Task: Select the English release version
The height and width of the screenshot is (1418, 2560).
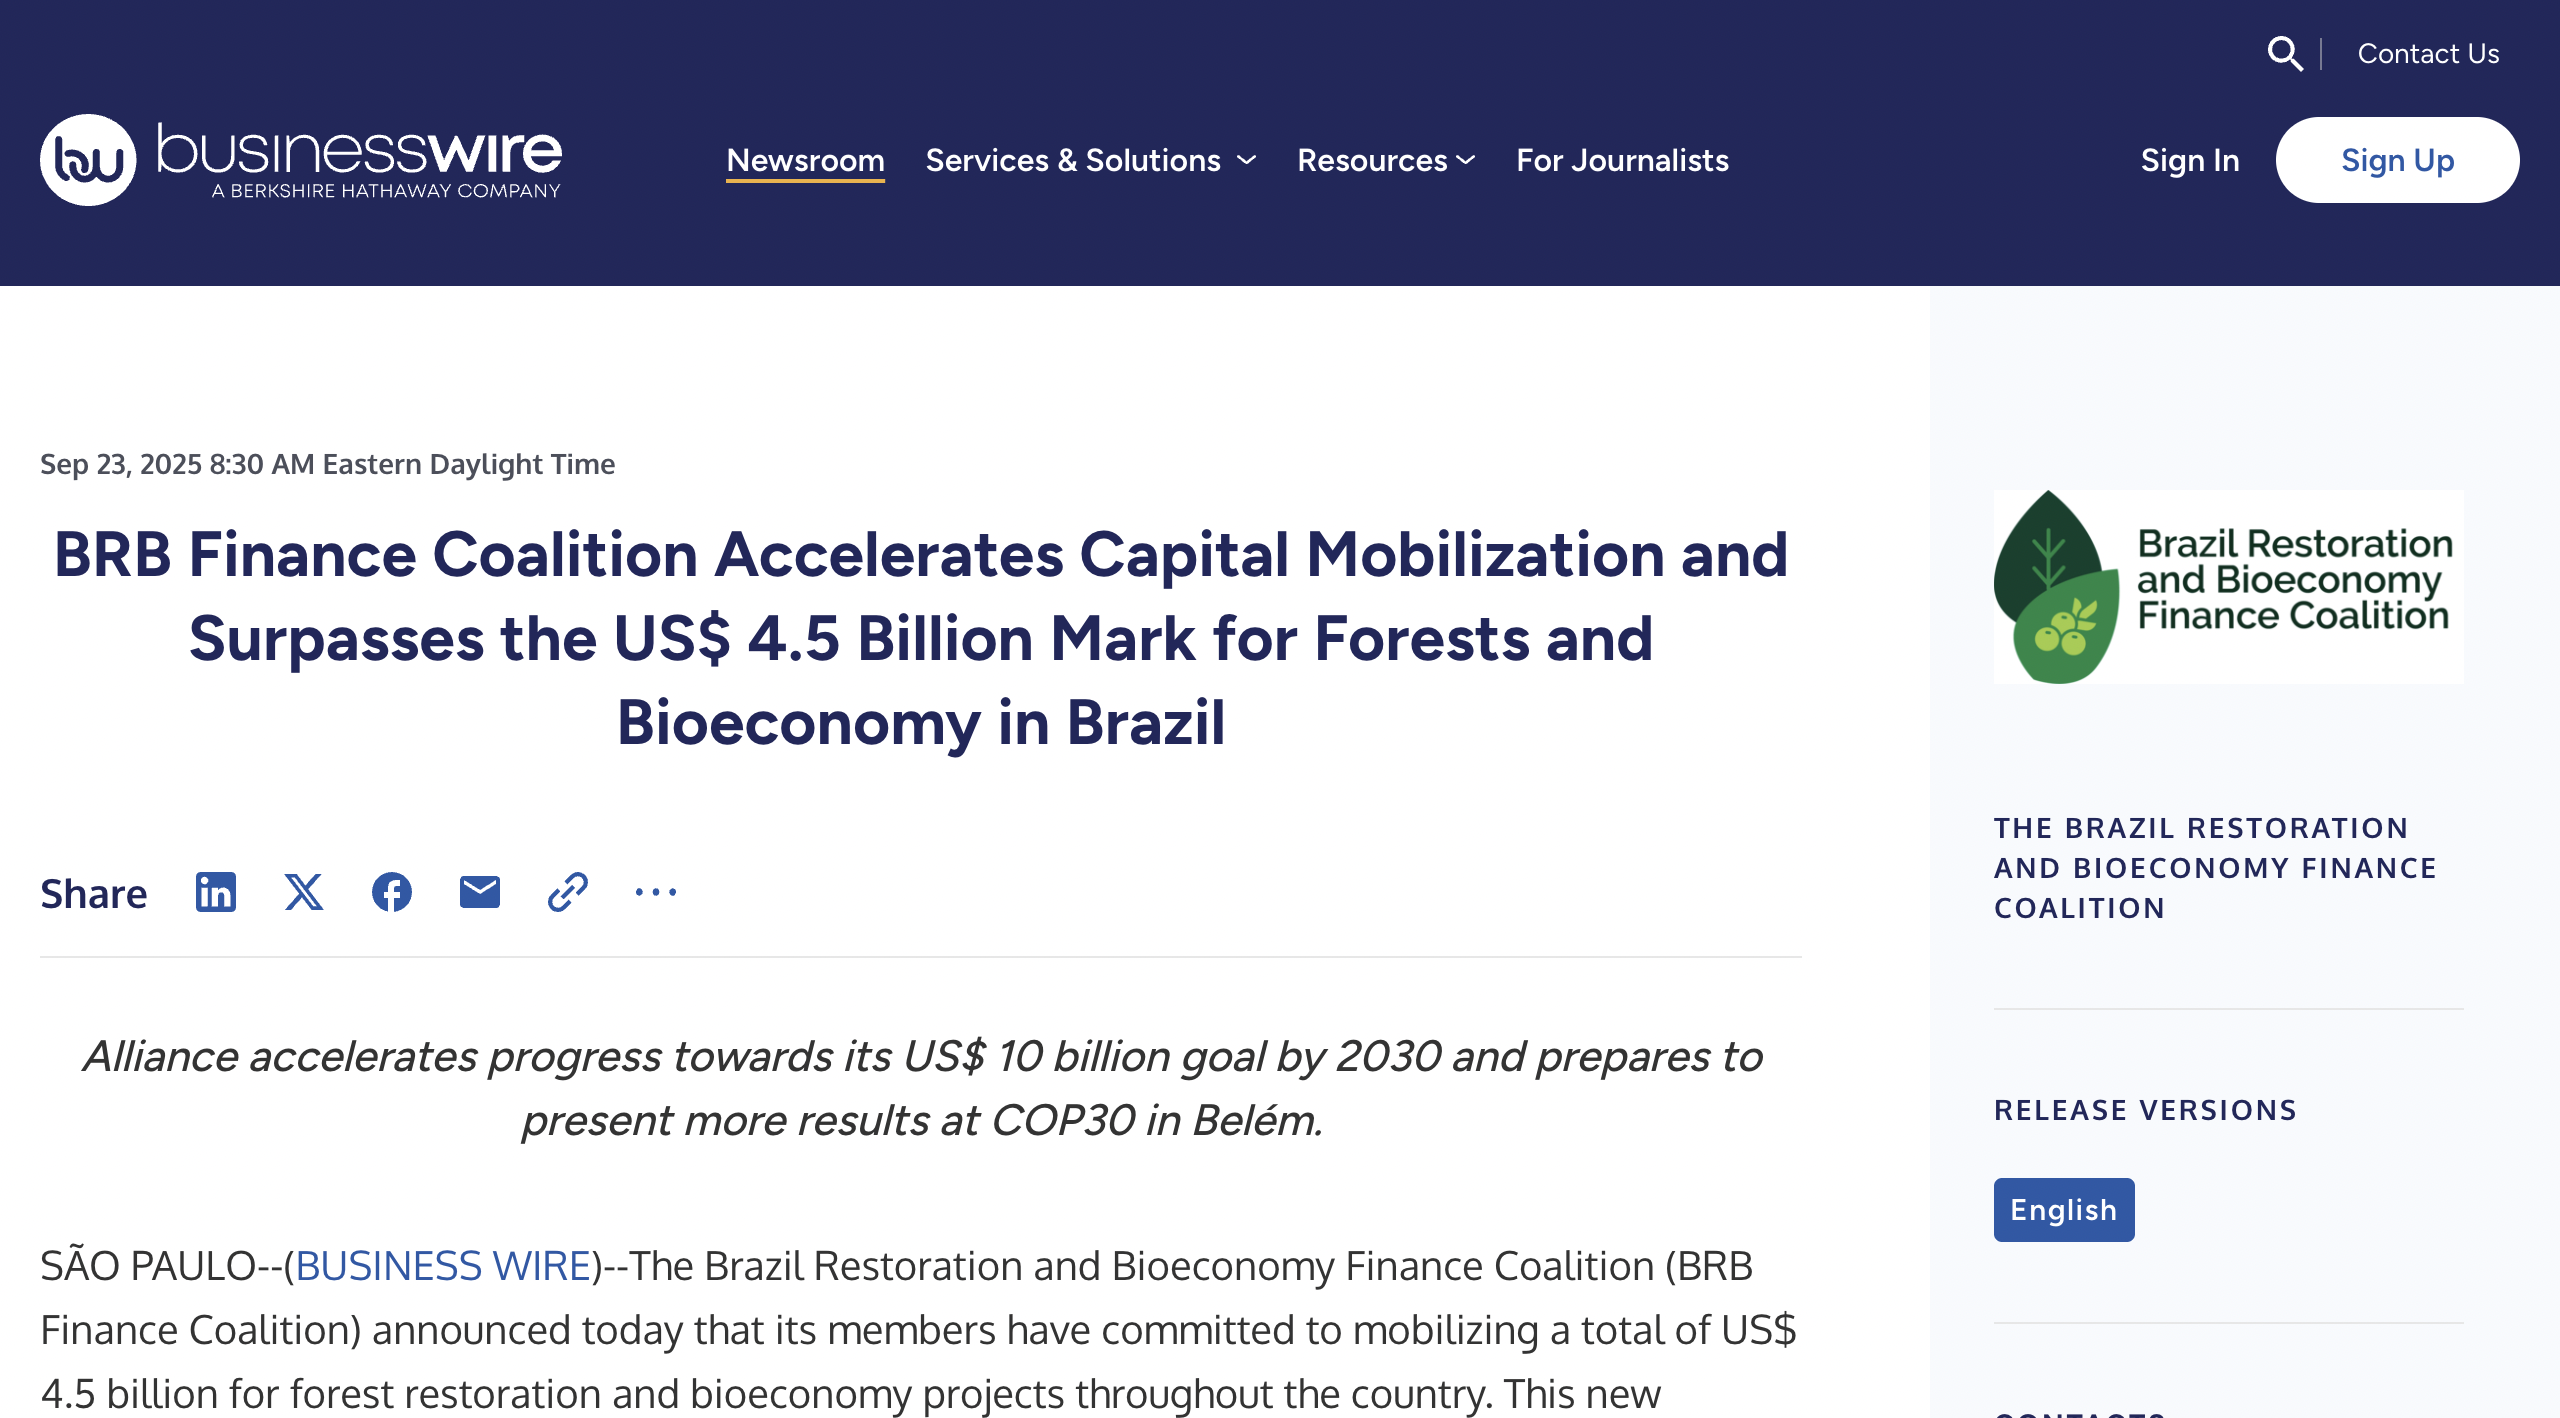Action: (2063, 1210)
